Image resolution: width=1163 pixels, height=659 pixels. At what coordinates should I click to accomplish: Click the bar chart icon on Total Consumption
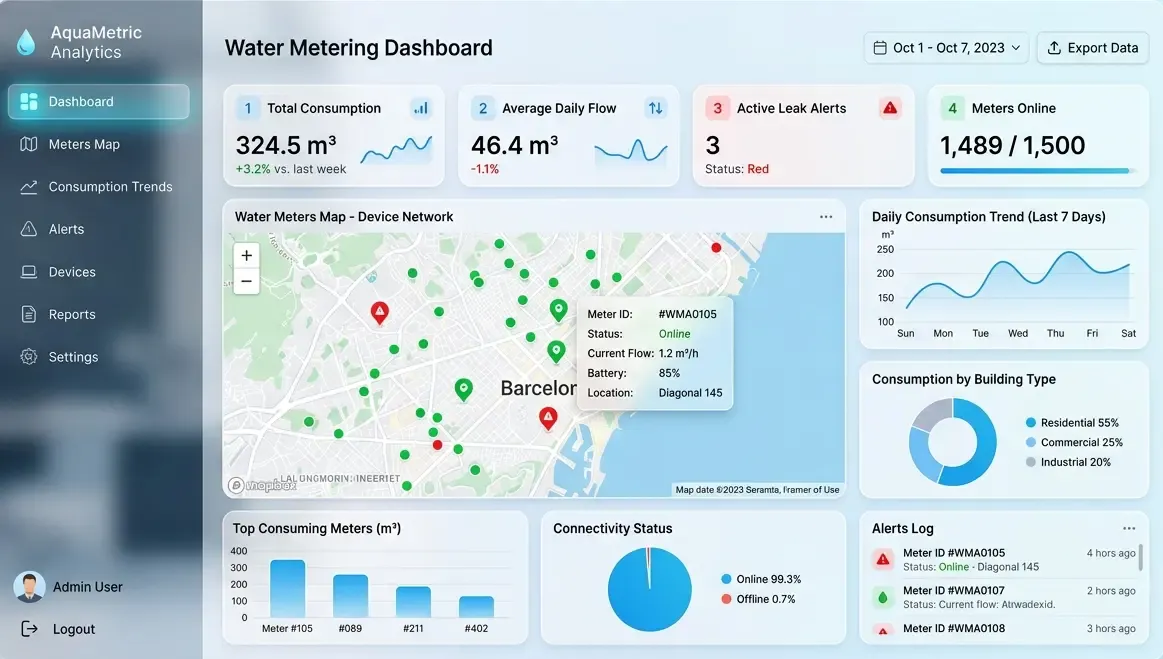(x=421, y=108)
